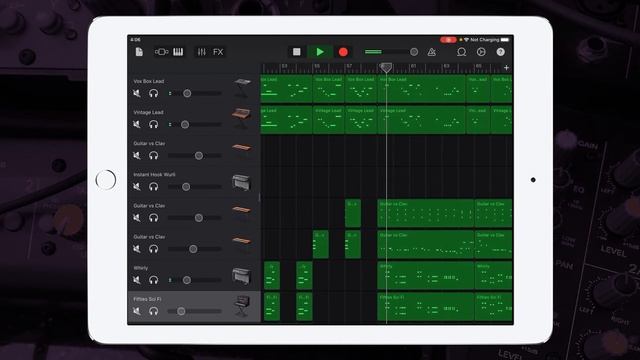Select the playhead marker on ruler
The image size is (640, 360).
click(x=386, y=68)
